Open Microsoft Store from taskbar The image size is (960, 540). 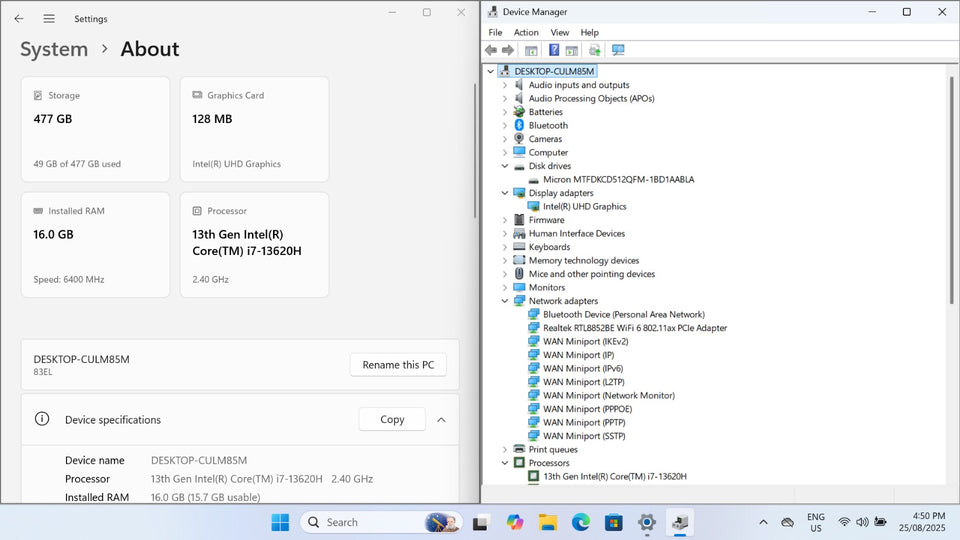(613, 522)
